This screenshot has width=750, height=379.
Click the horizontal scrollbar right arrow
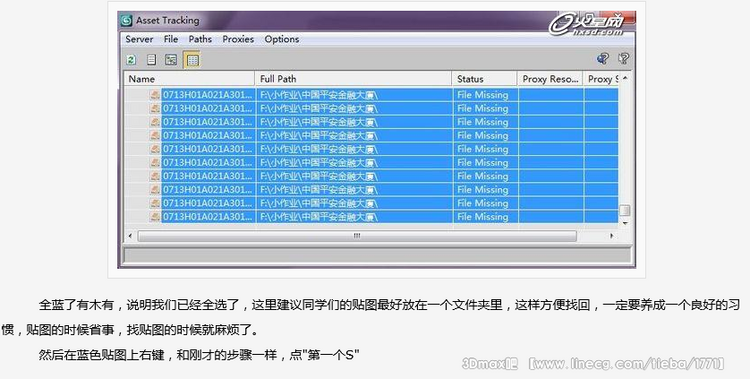coord(612,236)
